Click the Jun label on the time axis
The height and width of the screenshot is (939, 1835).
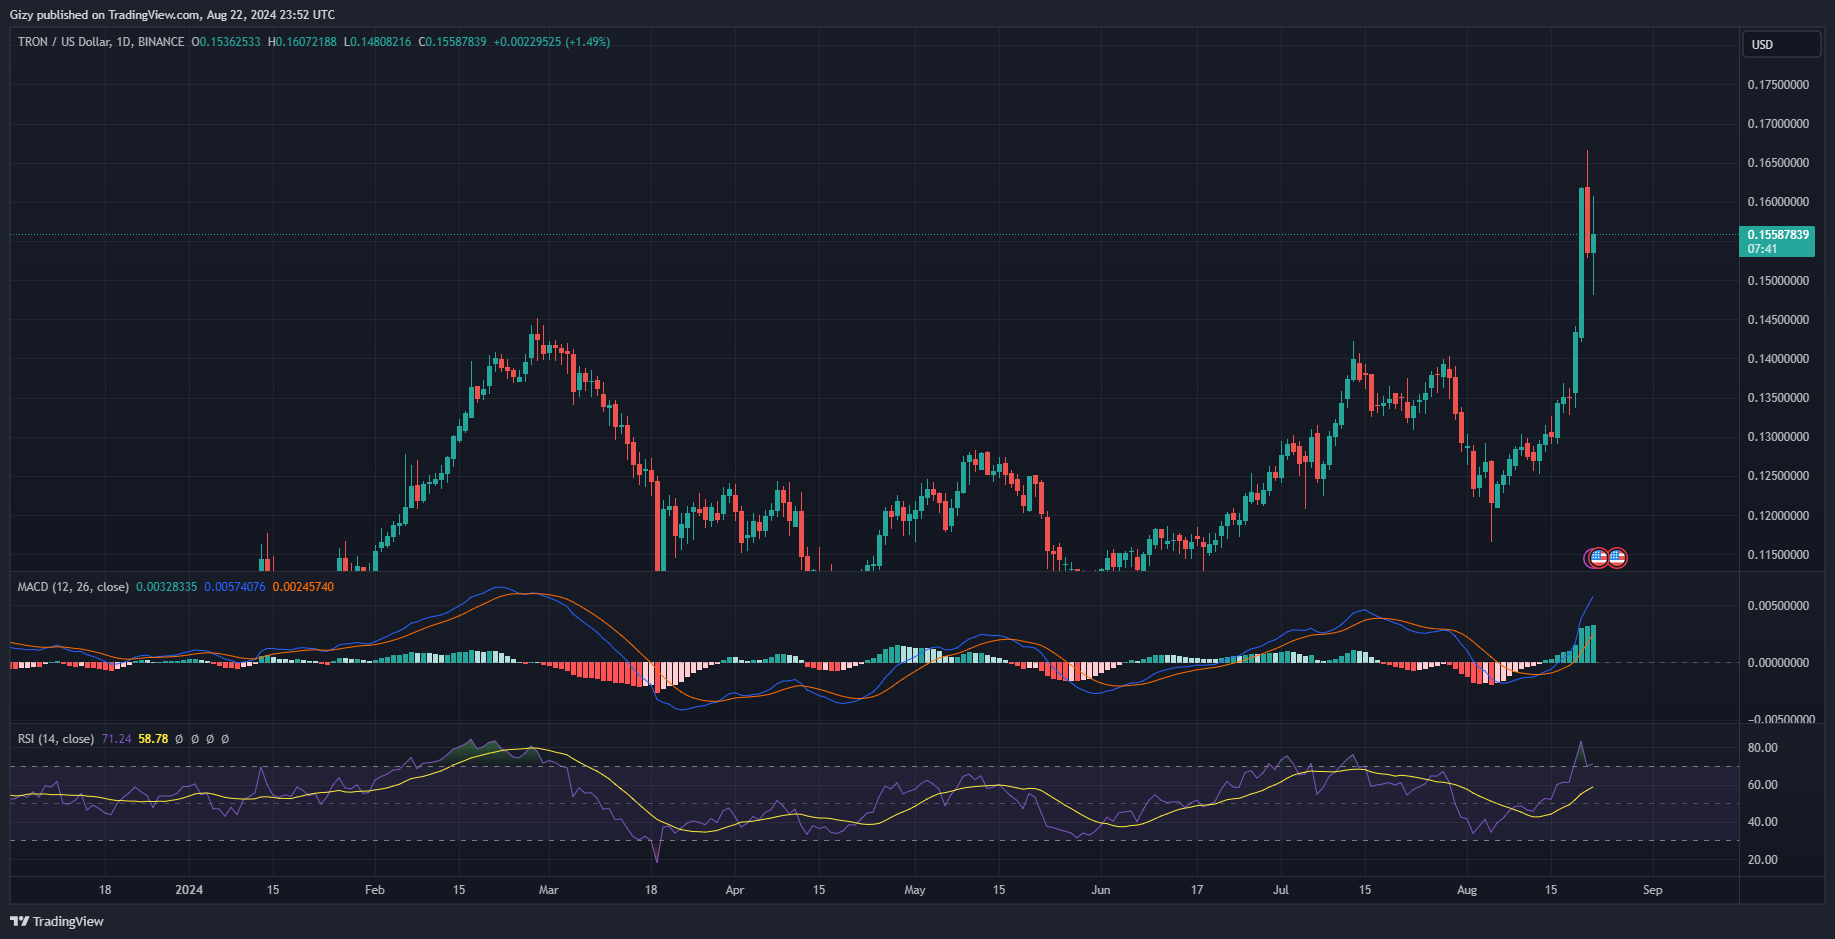click(1101, 890)
